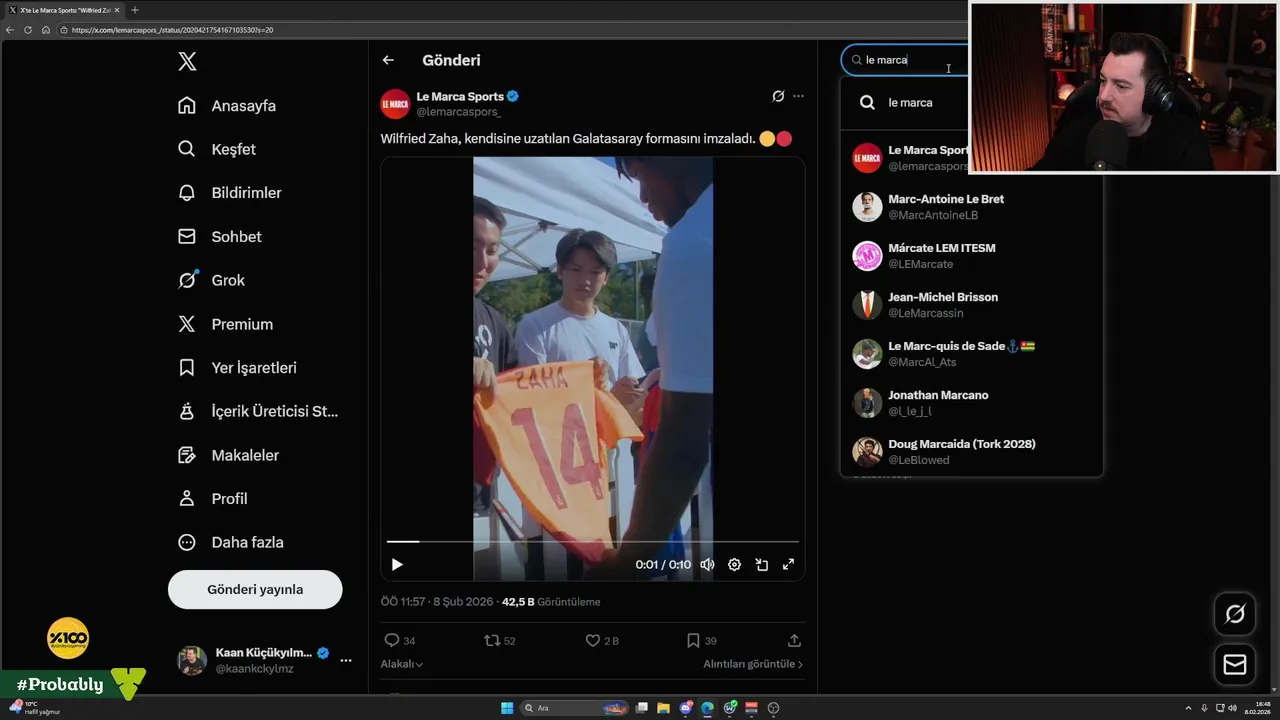
Task: Click the taskbar Ara search box
Action: click(576, 708)
